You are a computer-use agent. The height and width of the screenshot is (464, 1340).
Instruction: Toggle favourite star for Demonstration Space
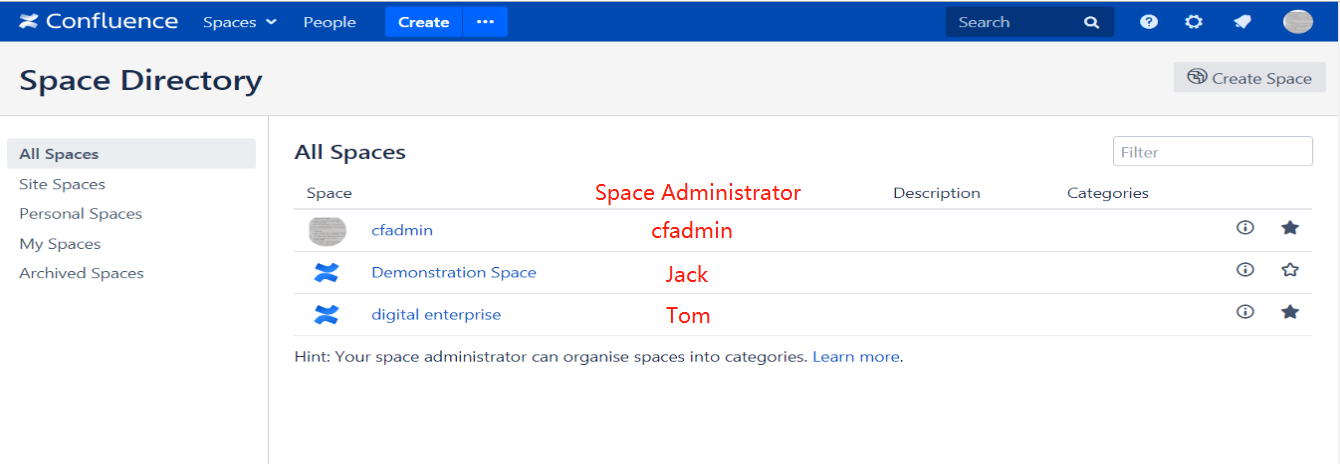pos(1290,269)
